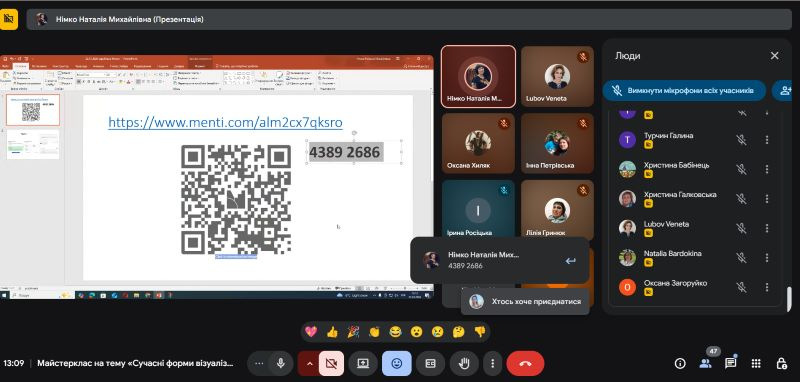Close the Люди panel
Image resolution: width=800 pixels, height=382 pixels.
(774, 56)
